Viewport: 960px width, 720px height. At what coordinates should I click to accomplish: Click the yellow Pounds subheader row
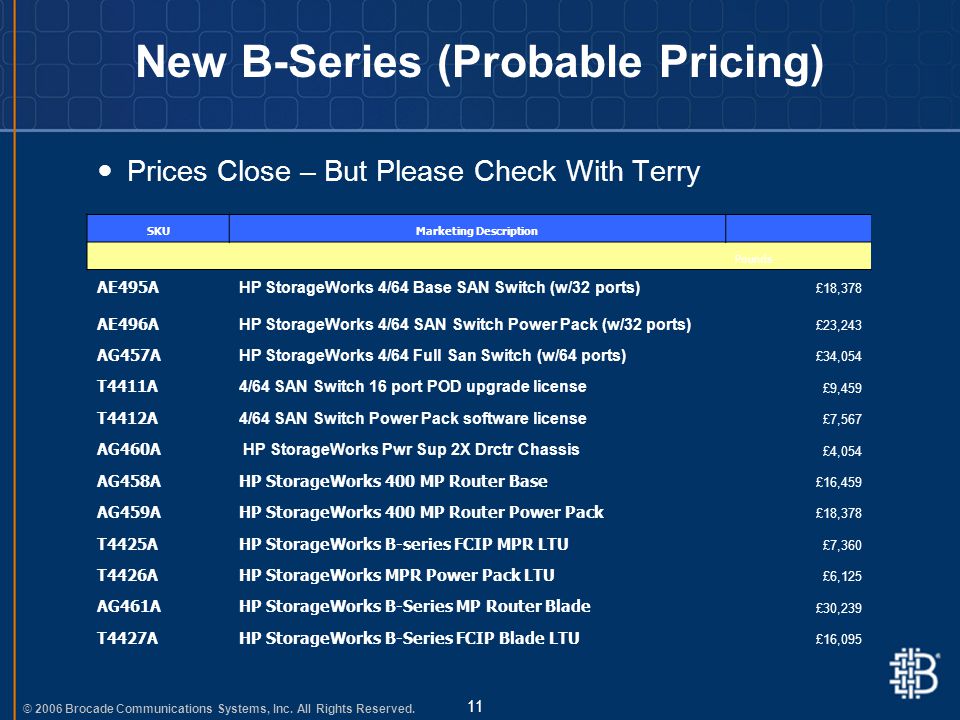[479, 256]
